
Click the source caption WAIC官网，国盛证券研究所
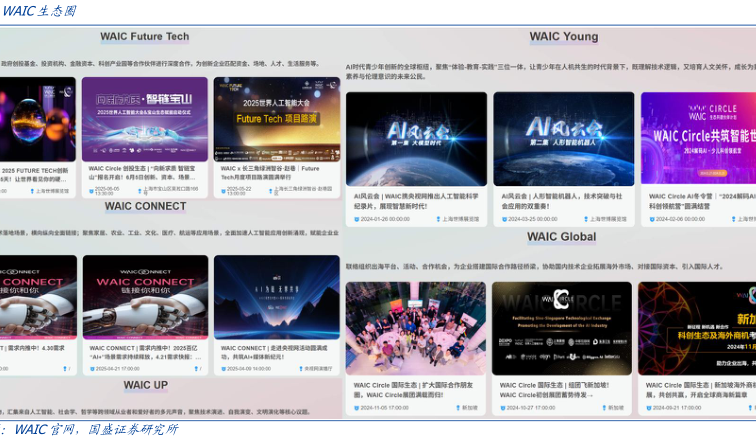[x=96, y=429]
